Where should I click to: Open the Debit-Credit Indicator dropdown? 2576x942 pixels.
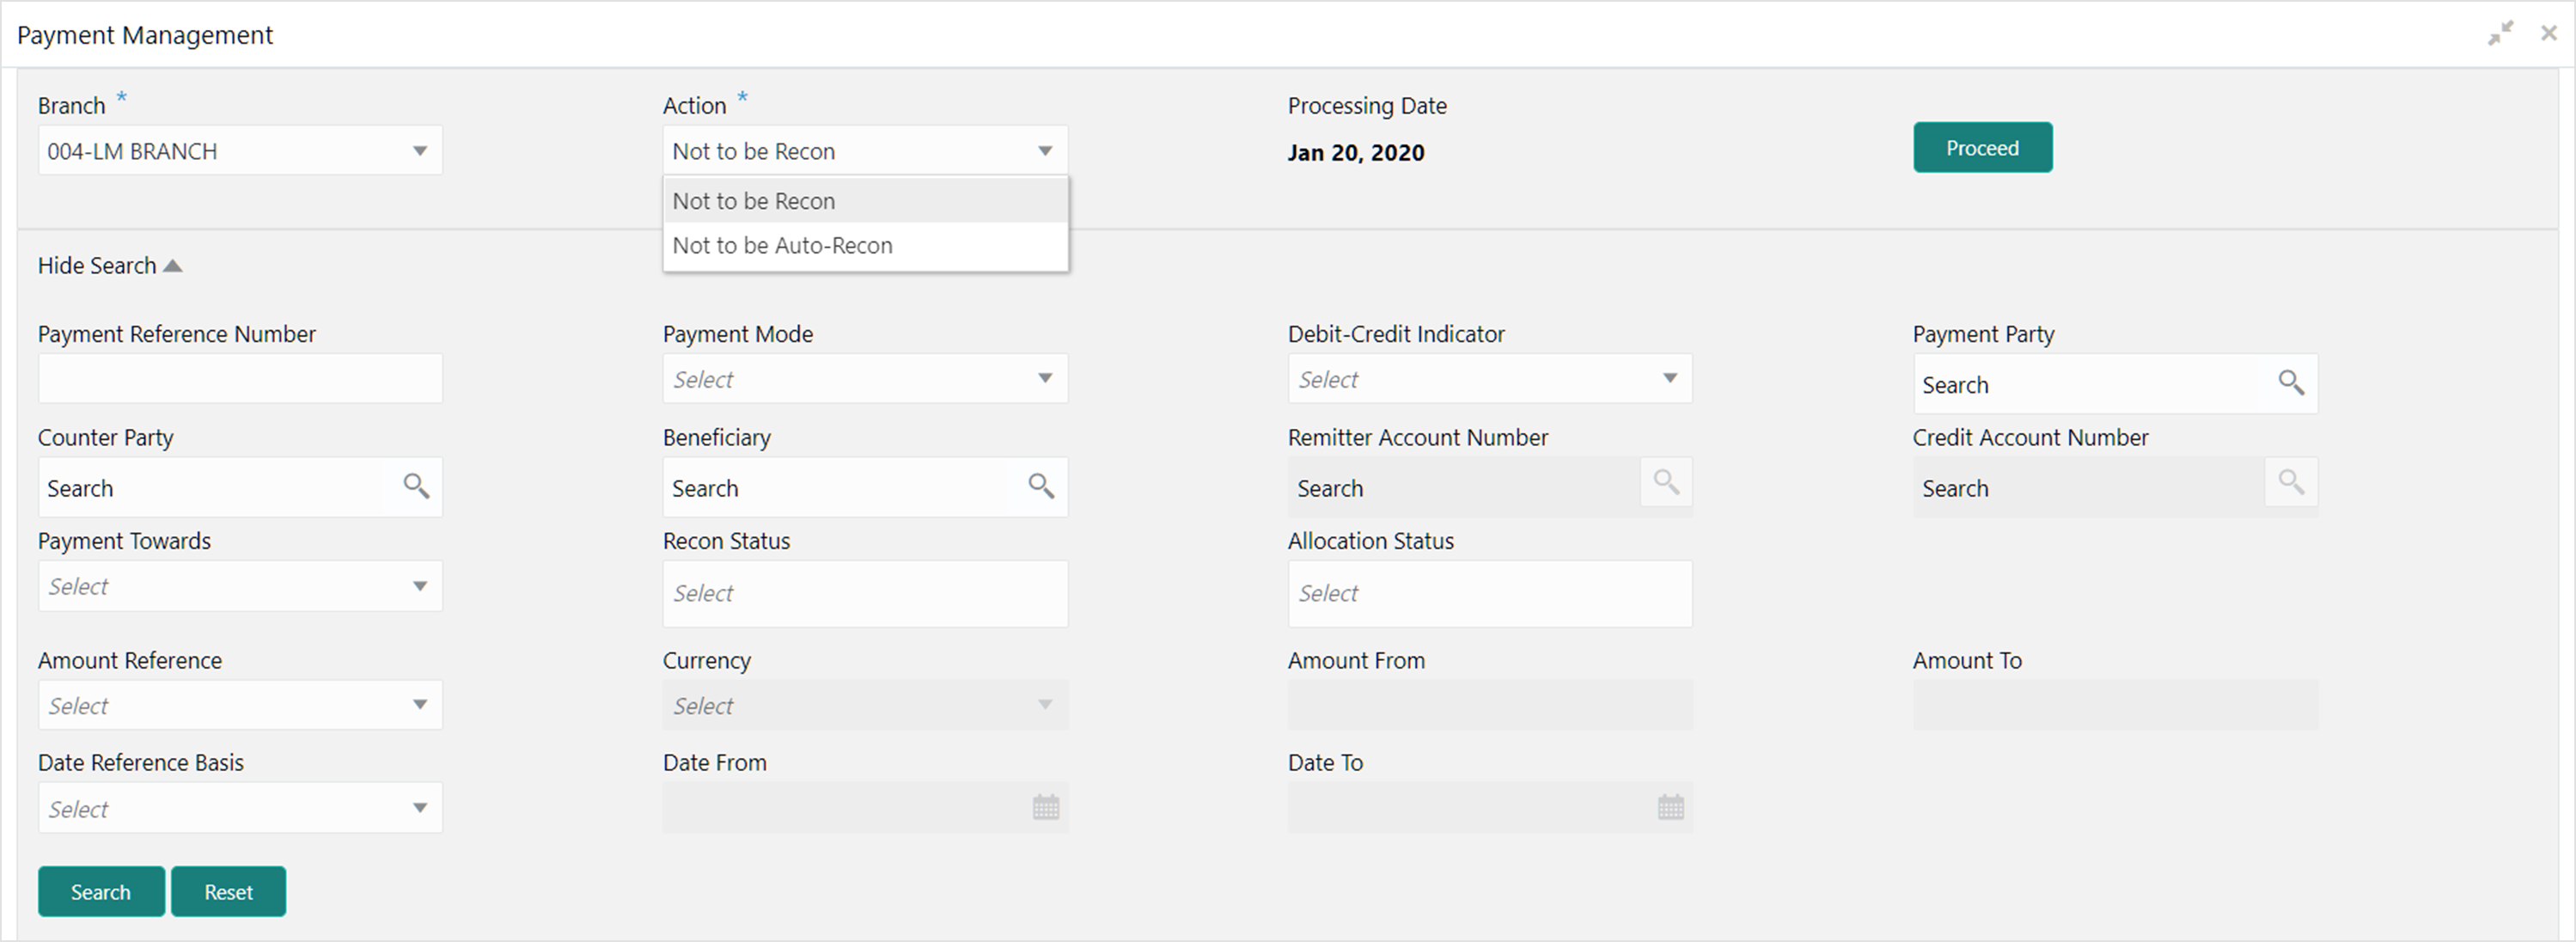click(x=1670, y=379)
